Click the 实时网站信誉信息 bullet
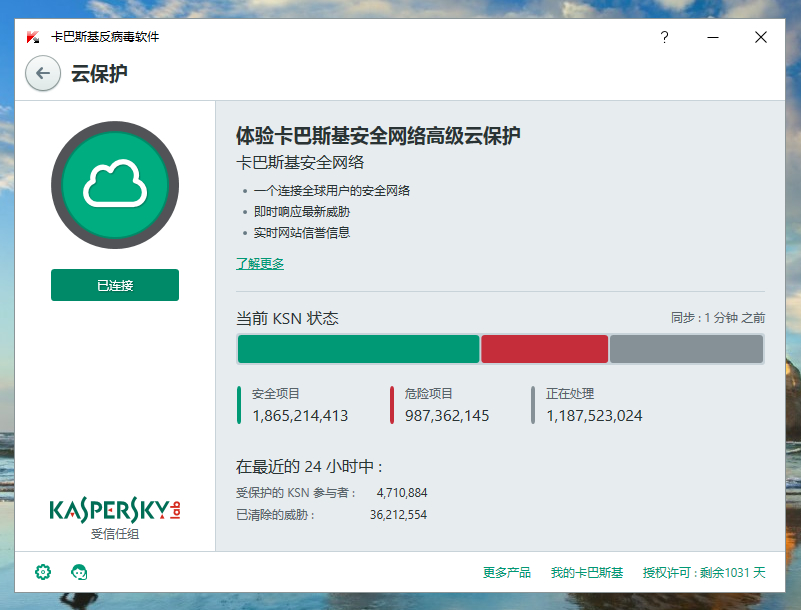The image size is (801, 610). [302, 233]
